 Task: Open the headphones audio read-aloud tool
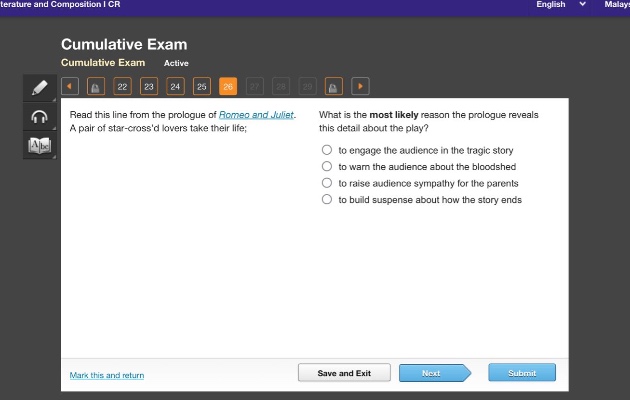coord(39,117)
